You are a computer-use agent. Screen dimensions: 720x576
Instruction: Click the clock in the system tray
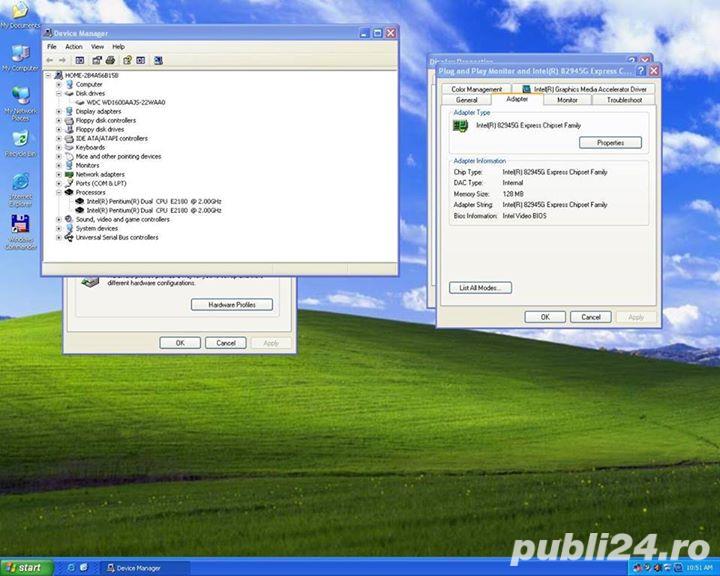699,568
